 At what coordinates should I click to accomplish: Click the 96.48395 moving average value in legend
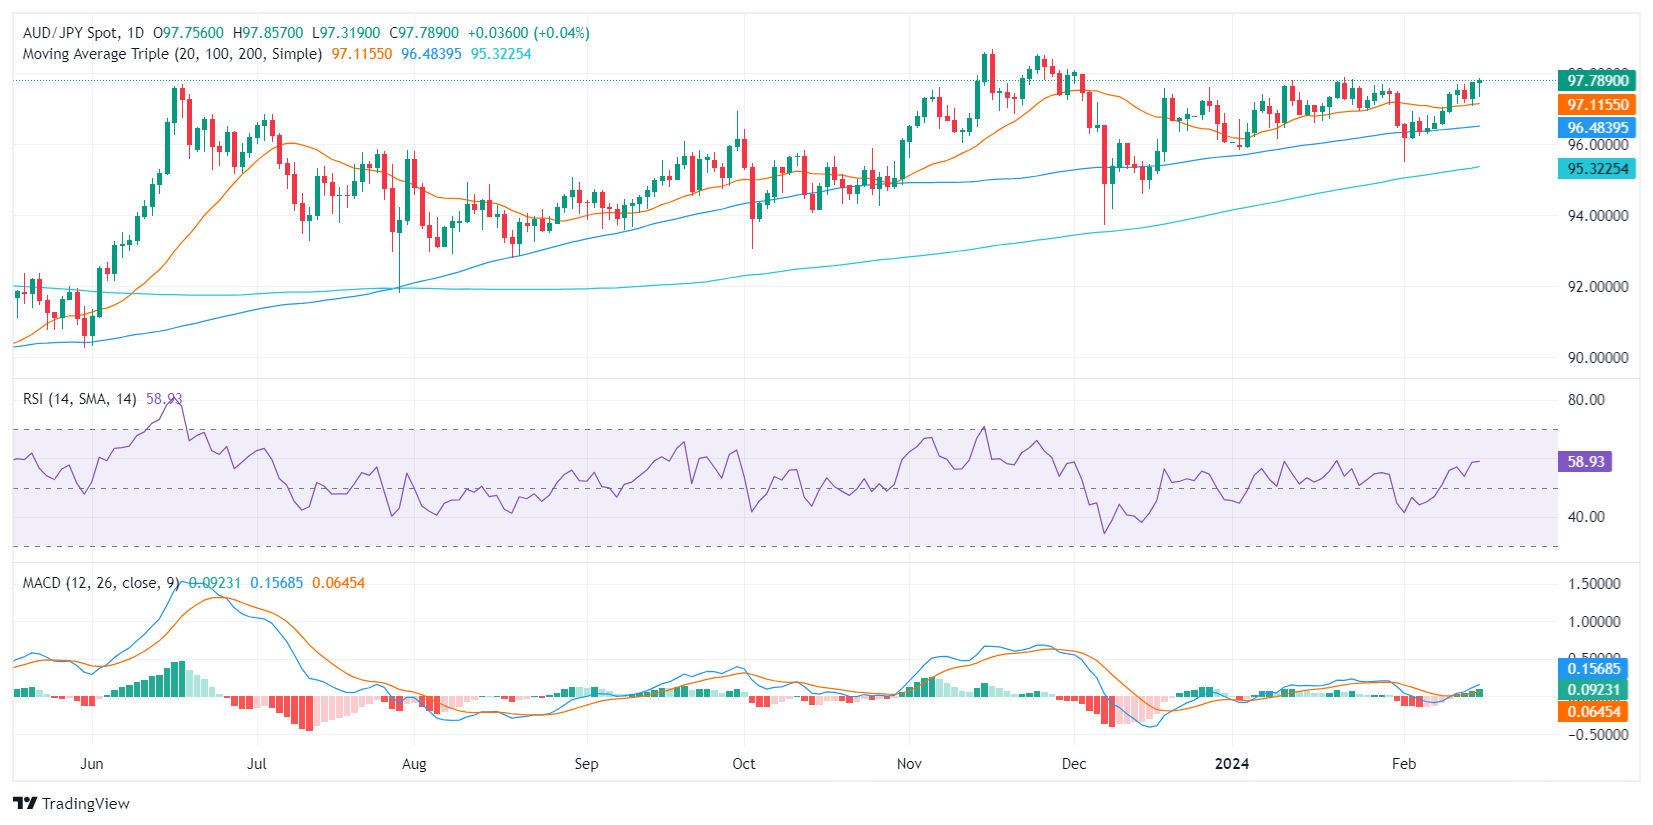pos(431,54)
